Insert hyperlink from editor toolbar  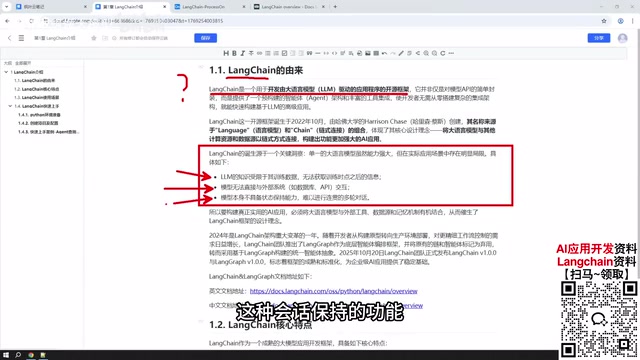259,53
